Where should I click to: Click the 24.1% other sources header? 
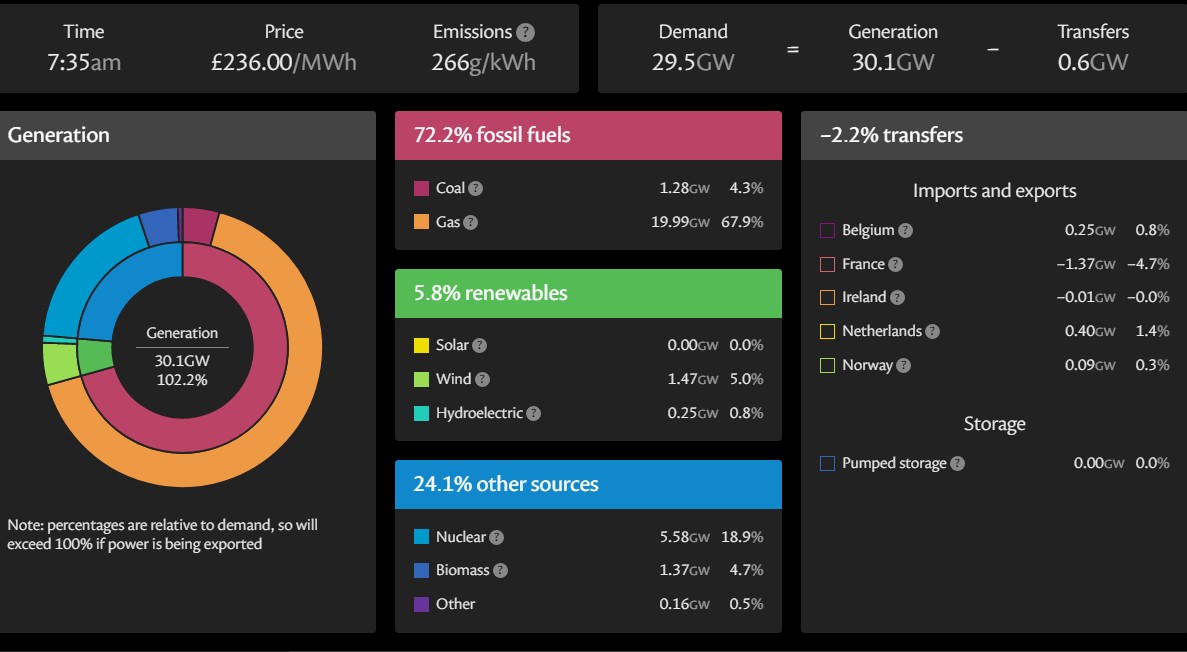pyautogui.click(x=588, y=484)
